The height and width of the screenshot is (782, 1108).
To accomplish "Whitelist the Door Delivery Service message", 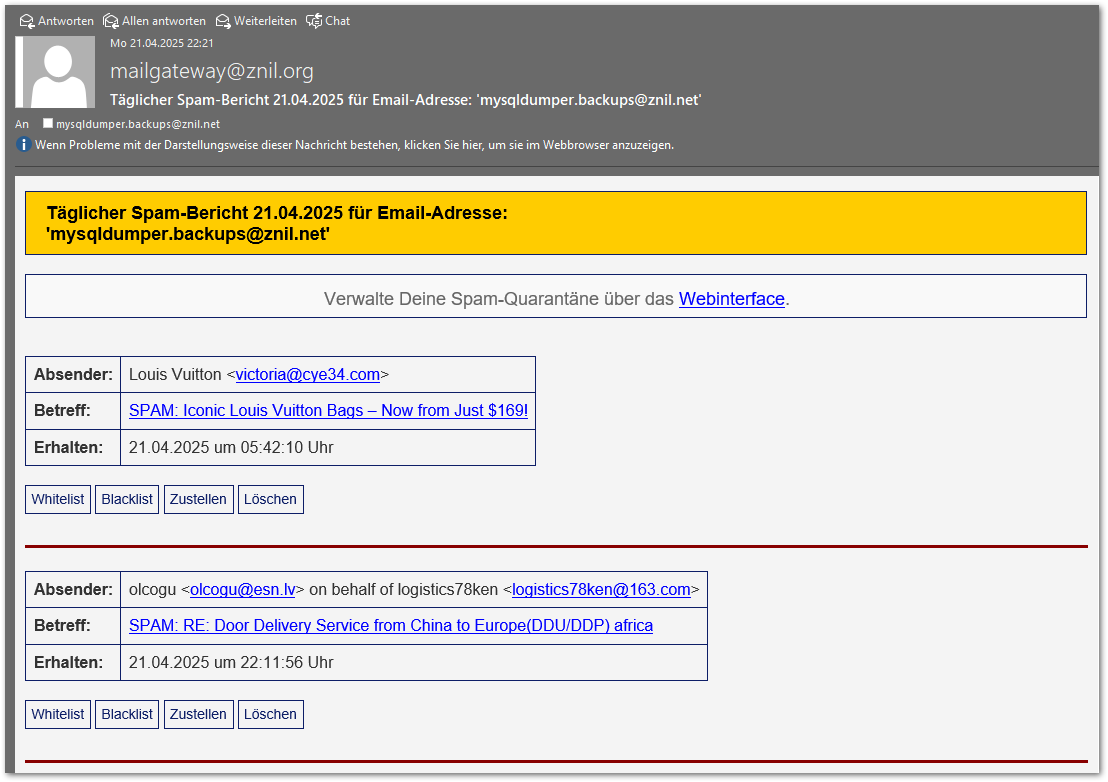I will pos(58,714).
